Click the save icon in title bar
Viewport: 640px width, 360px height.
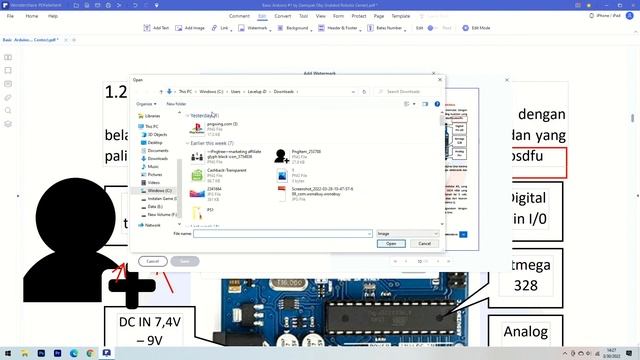coord(87,5)
